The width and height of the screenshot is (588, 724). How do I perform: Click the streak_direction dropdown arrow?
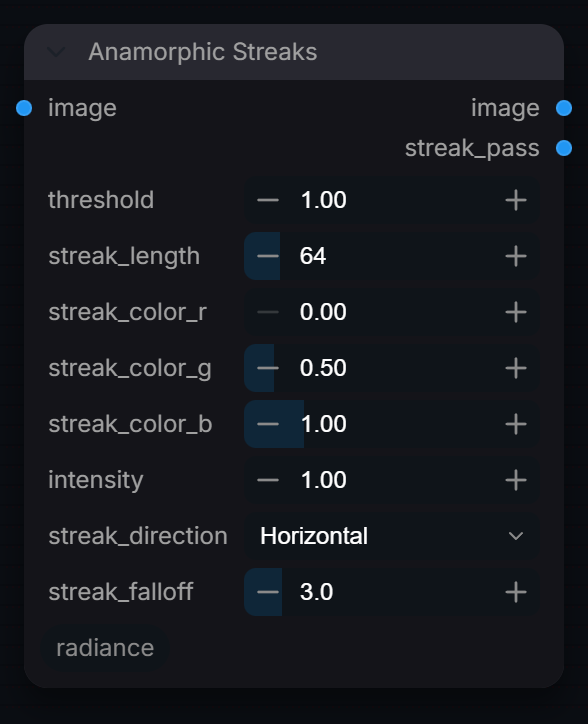tap(516, 536)
